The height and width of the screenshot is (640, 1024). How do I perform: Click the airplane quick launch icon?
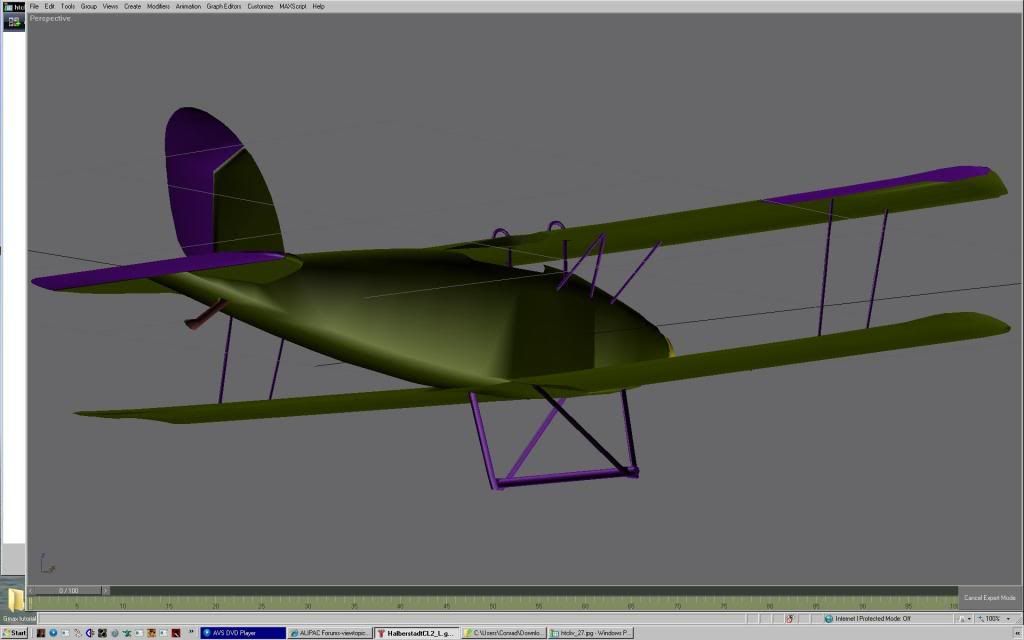coord(127,633)
